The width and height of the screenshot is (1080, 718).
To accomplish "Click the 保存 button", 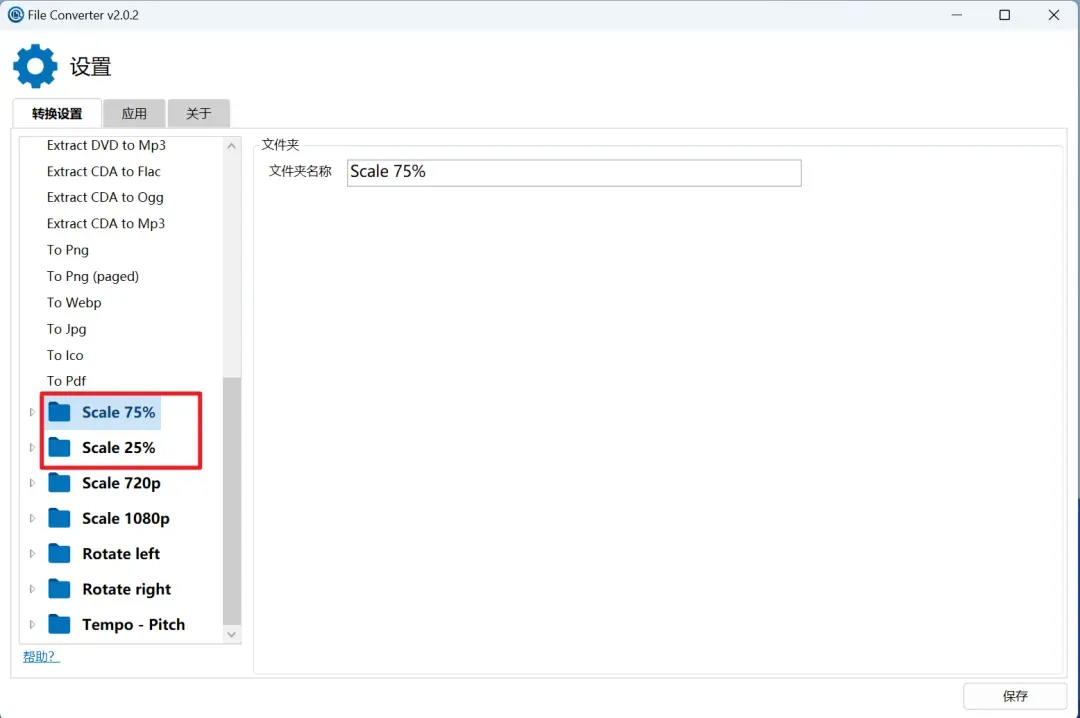I will tap(1015, 696).
